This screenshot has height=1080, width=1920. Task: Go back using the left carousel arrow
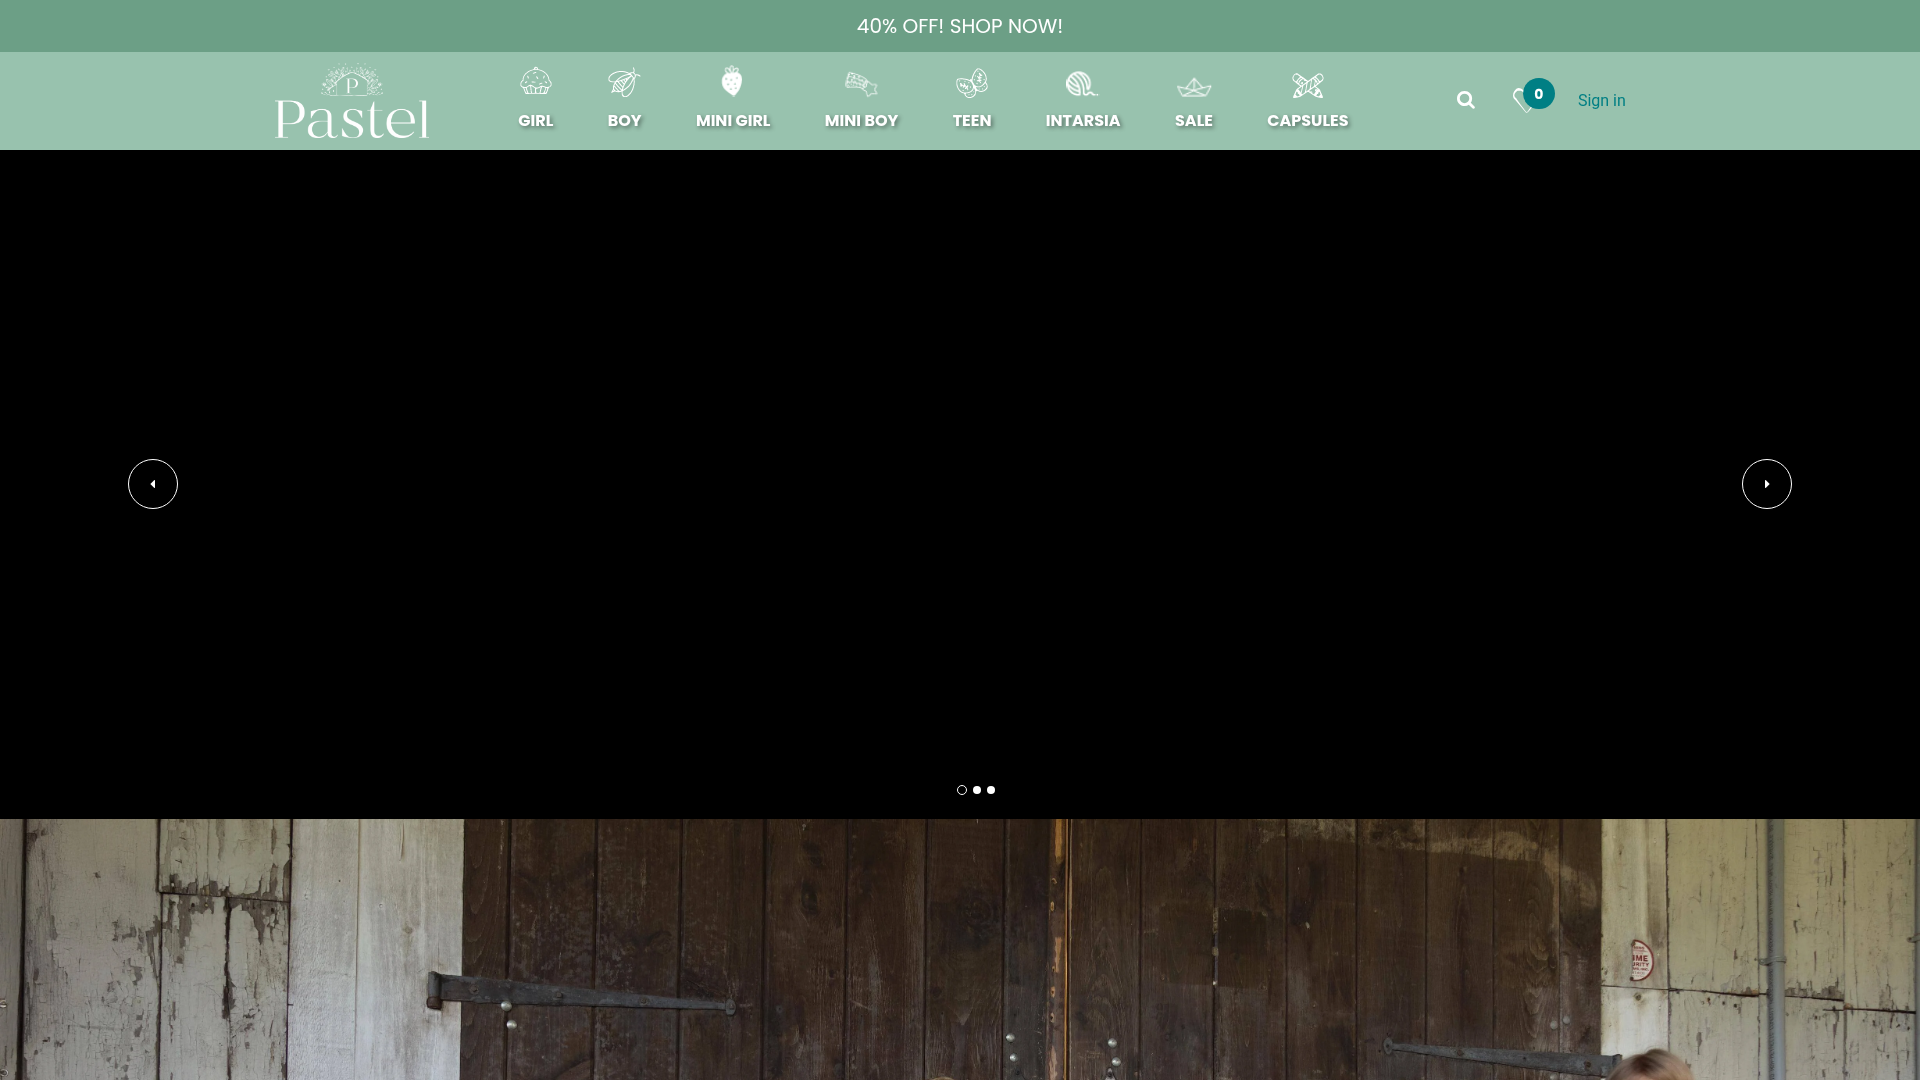(152, 484)
